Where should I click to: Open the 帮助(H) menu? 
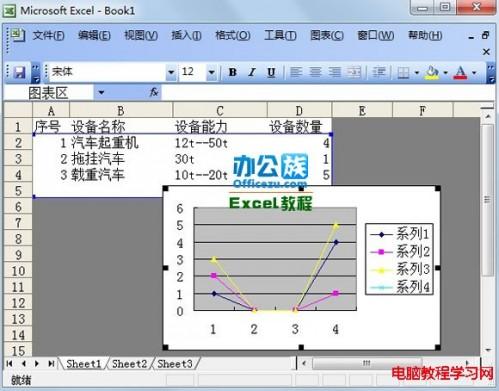[425, 35]
